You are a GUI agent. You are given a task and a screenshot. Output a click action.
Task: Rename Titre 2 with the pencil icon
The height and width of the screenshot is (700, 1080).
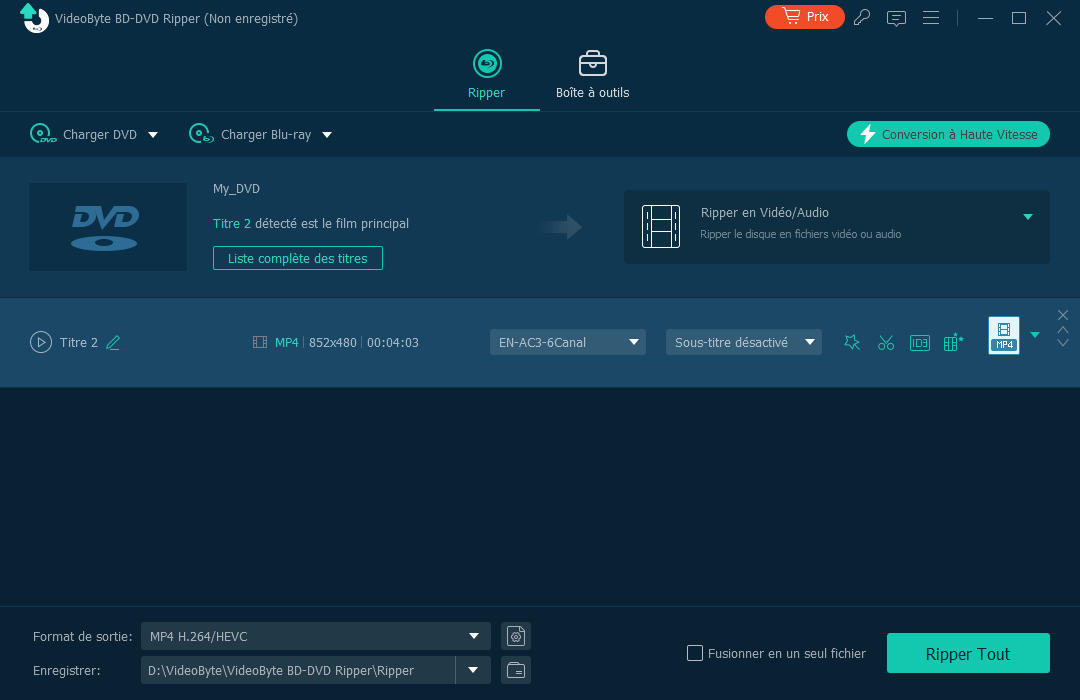pyautogui.click(x=113, y=342)
